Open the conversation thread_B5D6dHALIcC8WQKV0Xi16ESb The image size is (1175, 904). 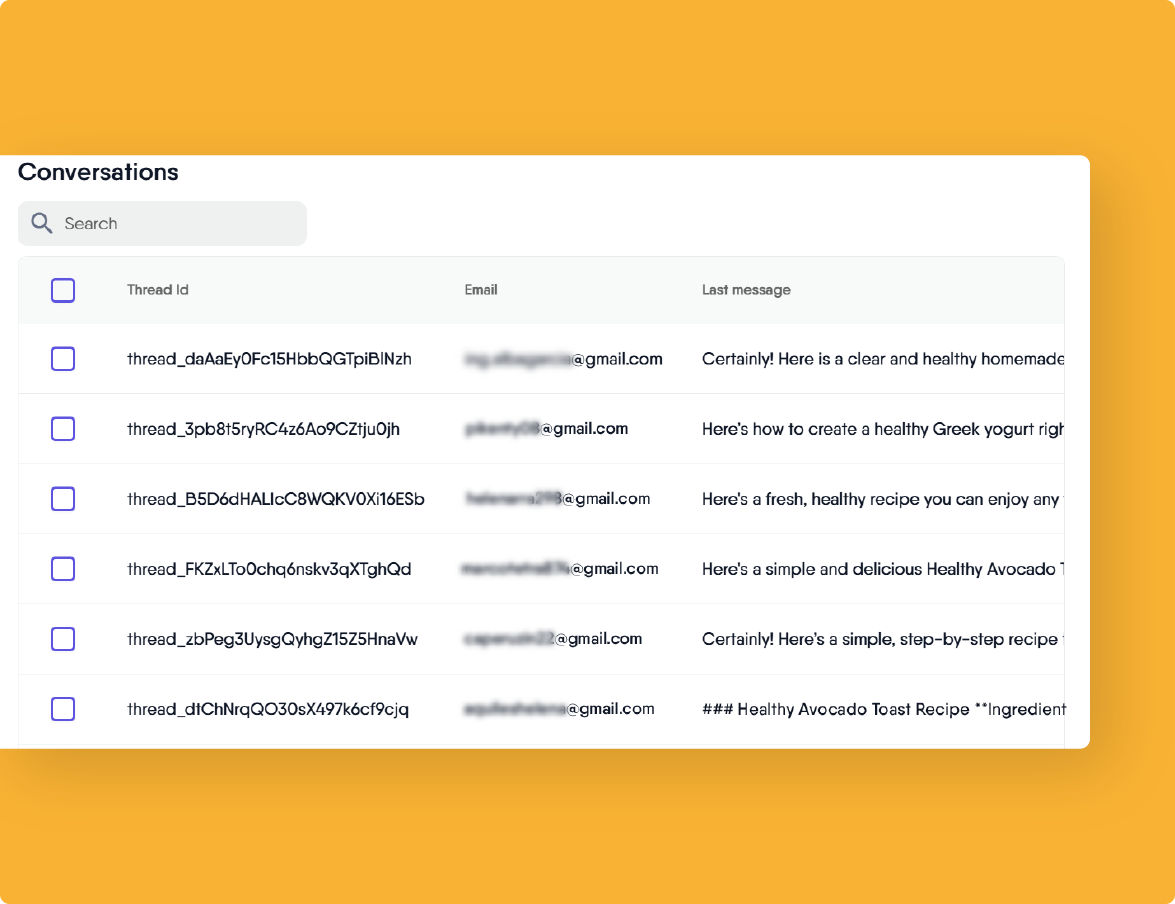click(272, 498)
